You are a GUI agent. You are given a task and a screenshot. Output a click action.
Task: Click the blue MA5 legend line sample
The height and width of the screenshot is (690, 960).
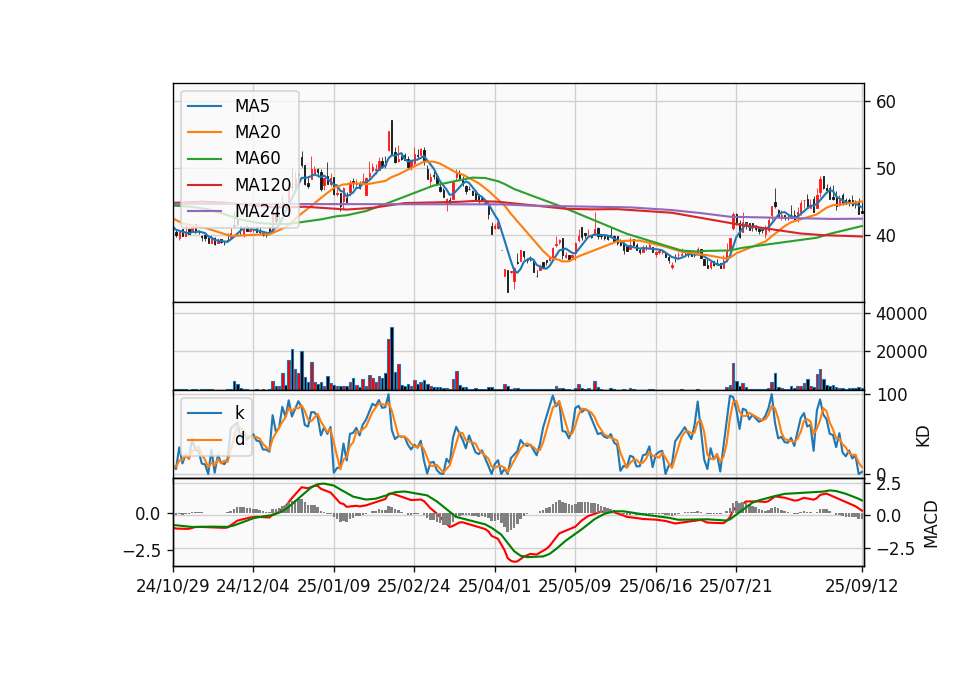[x=204, y=107]
